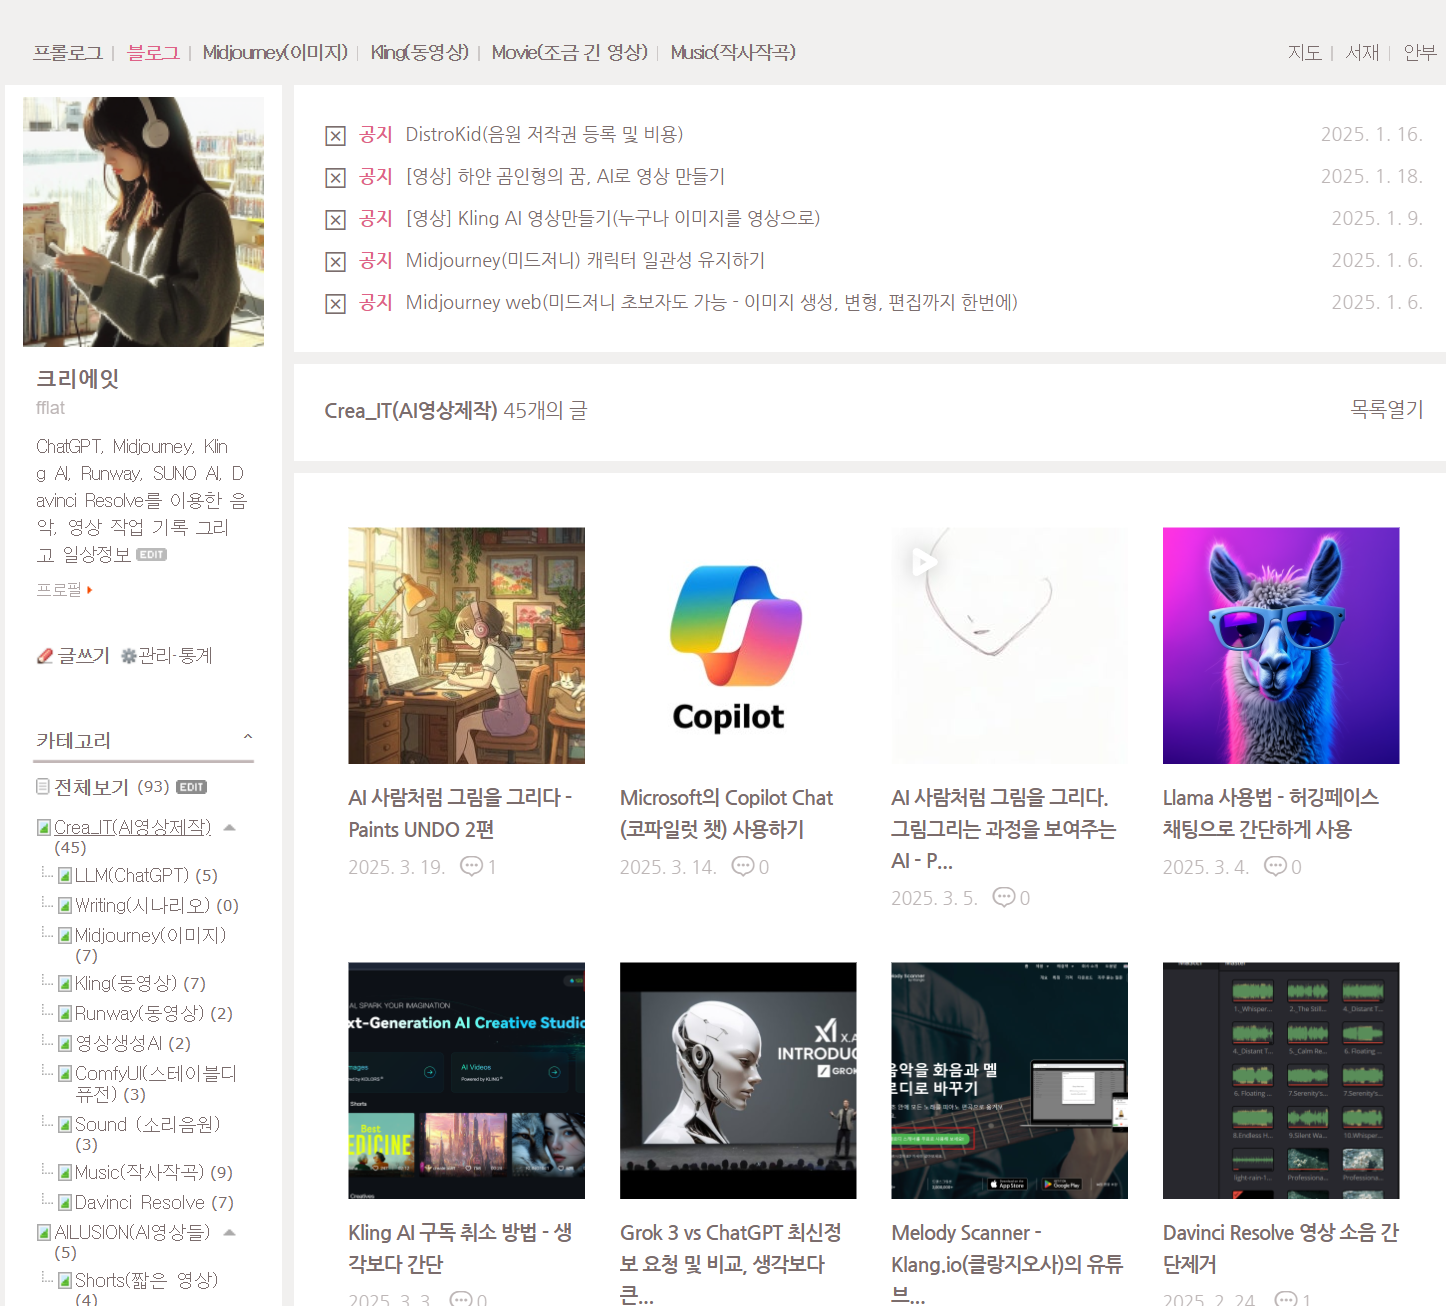Open the 지도 link in the header
Viewport: 1446px width, 1306px height.
pyautogui.click(x=1304, y=53)
